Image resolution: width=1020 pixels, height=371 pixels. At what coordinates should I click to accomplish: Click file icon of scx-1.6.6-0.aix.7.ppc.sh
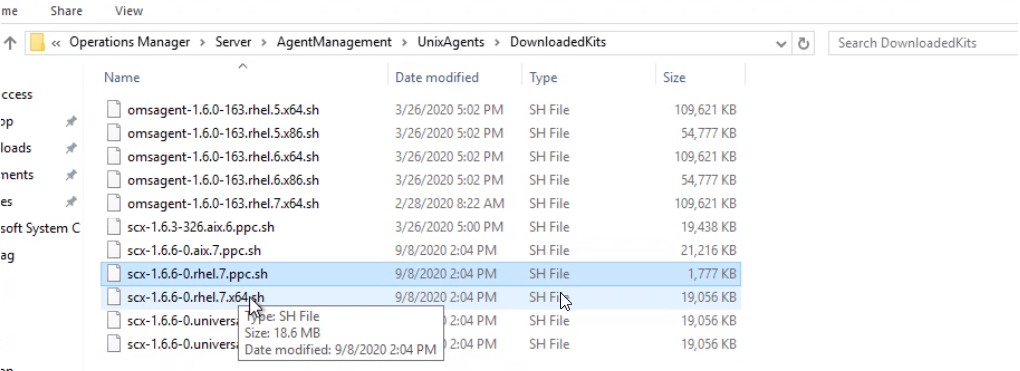[114, 251]
